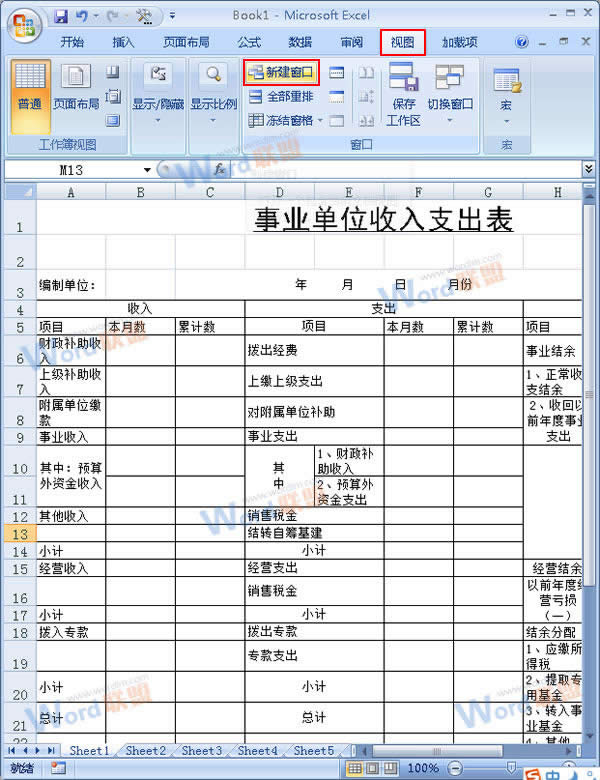The height and width of the screenshot is (780, 600).
Task: Open the 数据 ribbon tab
Action: (x=300, y=42)
